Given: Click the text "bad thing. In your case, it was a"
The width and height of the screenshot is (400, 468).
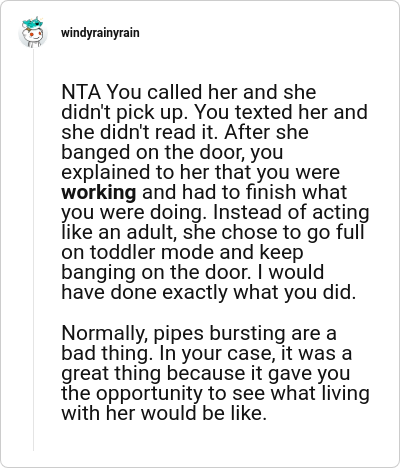Looking at the screenshot, I should (206, 353).
